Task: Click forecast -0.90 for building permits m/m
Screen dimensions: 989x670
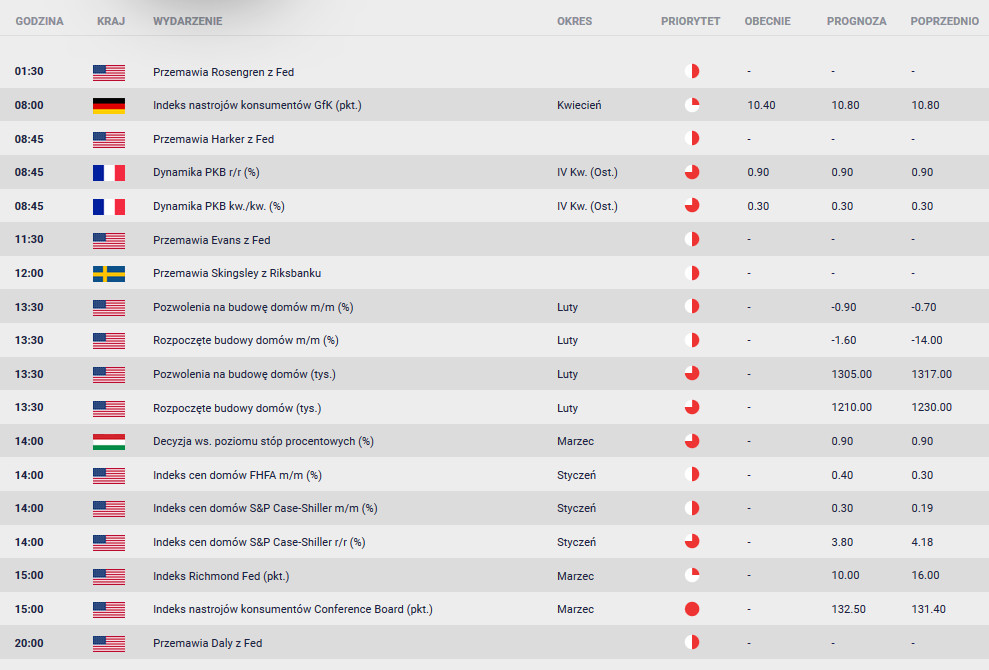Action: pyautogui.click(x=844, y=307)
